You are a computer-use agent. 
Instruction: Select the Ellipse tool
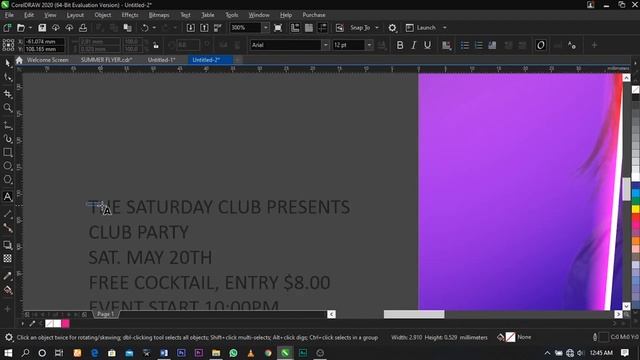pyautogui.click(x=7, y=166)
